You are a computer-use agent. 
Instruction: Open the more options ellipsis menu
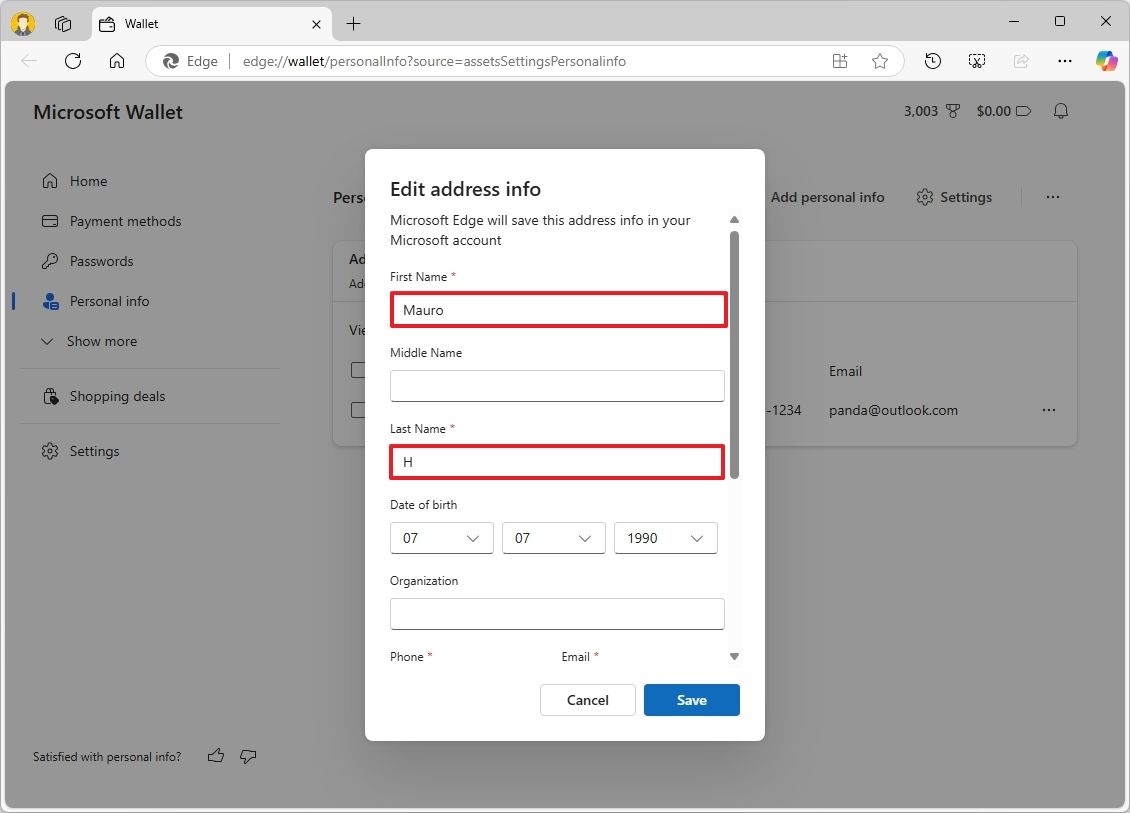(1052, 197)
